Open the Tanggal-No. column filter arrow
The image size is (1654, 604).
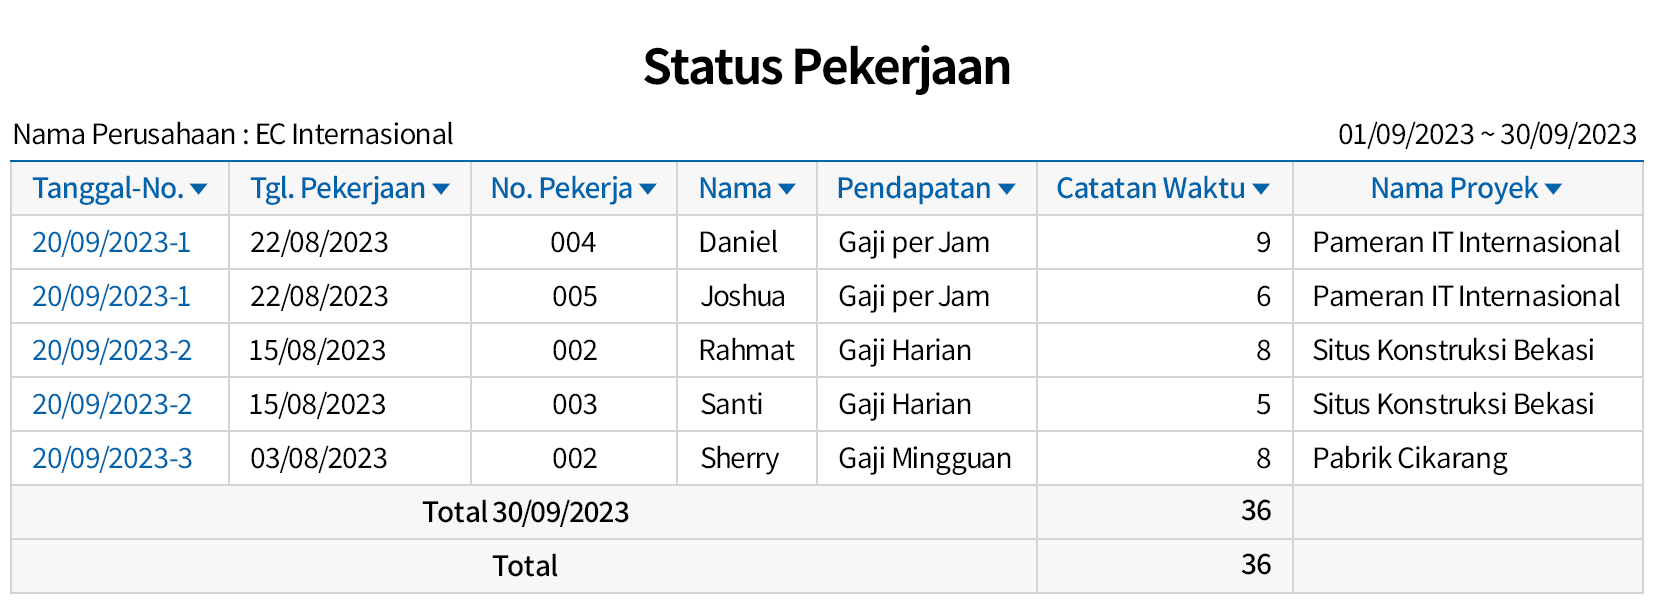(198, 189)
